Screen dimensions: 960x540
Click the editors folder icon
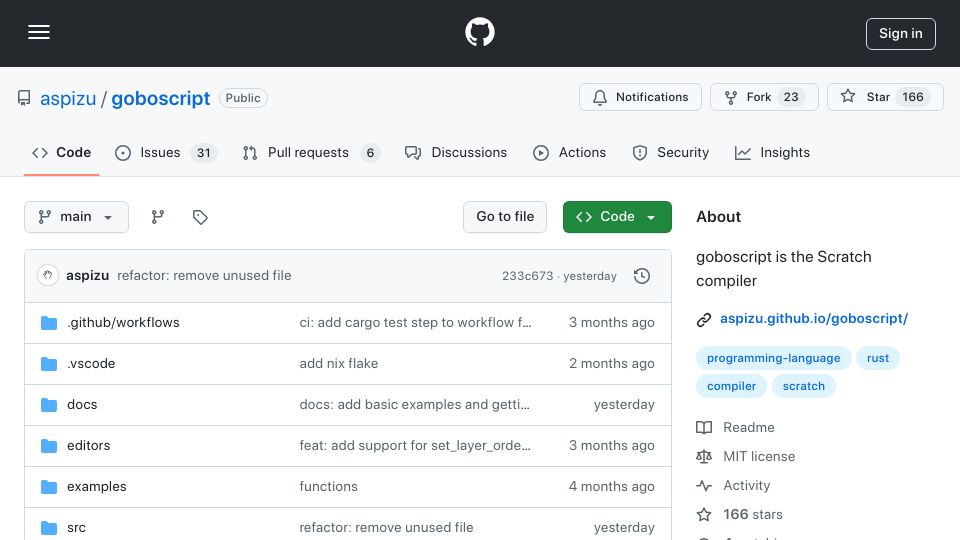click(49, 446)
